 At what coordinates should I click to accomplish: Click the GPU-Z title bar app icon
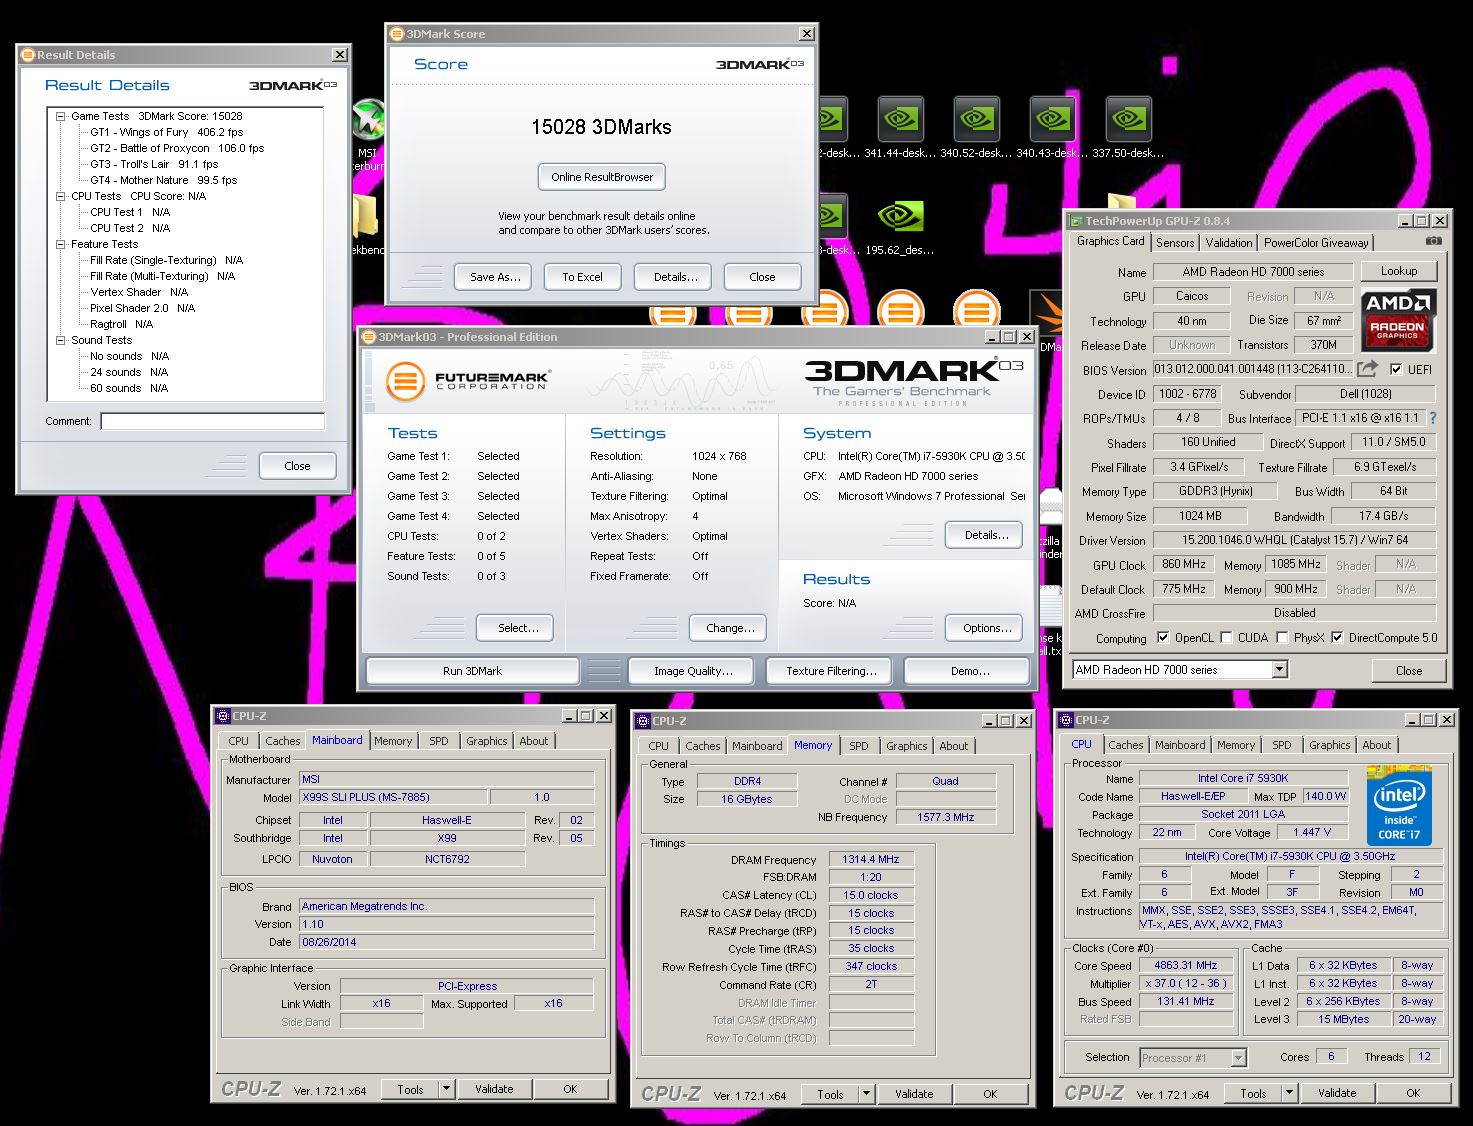pyautogui.click(x=1076, y=221)
